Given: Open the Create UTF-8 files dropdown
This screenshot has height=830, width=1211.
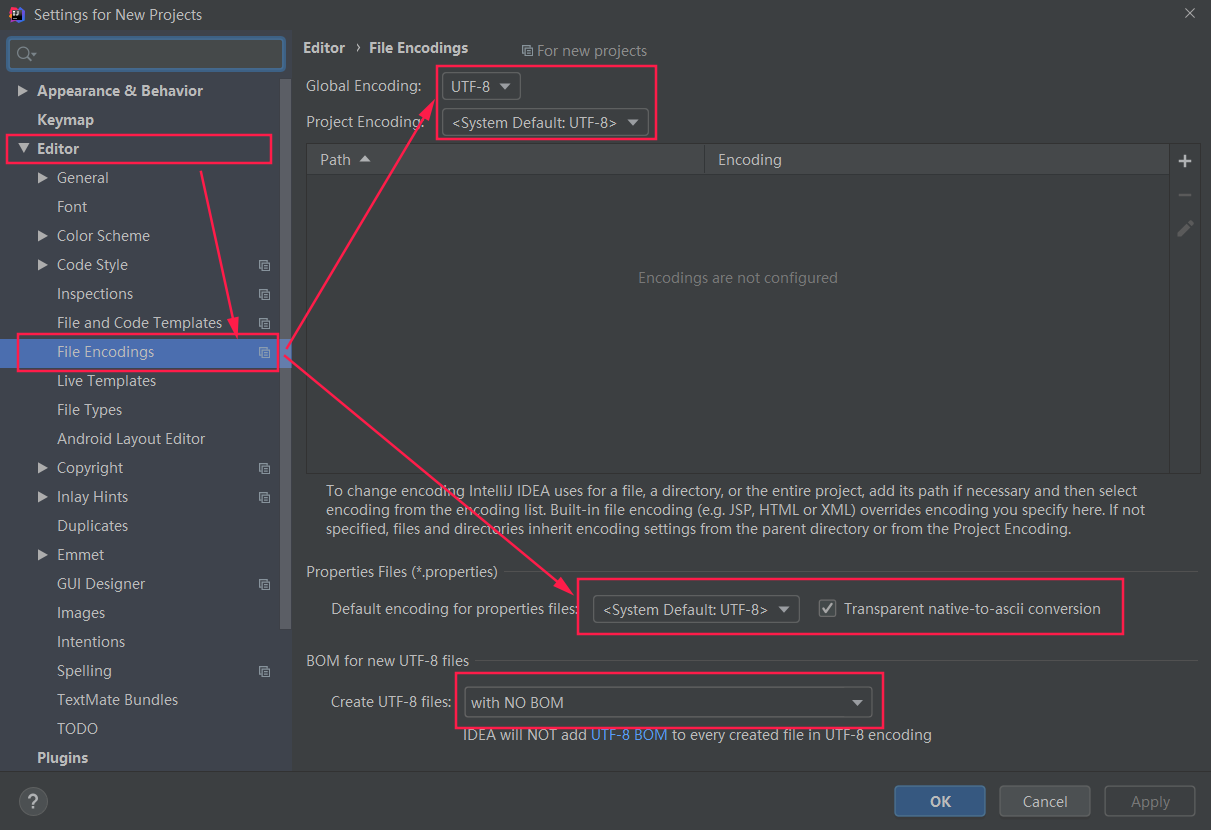Looking at the screenshot, I should (x=667, y=703).
